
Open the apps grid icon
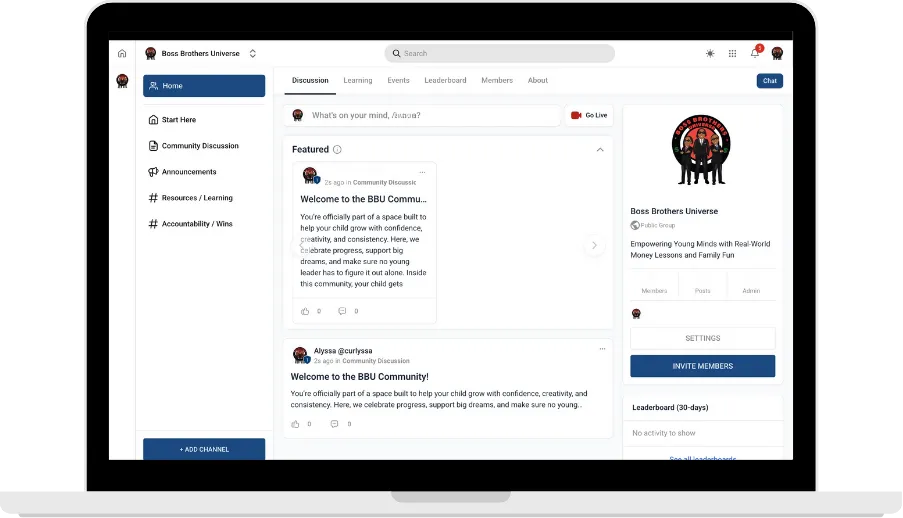(x=732, y=54)
